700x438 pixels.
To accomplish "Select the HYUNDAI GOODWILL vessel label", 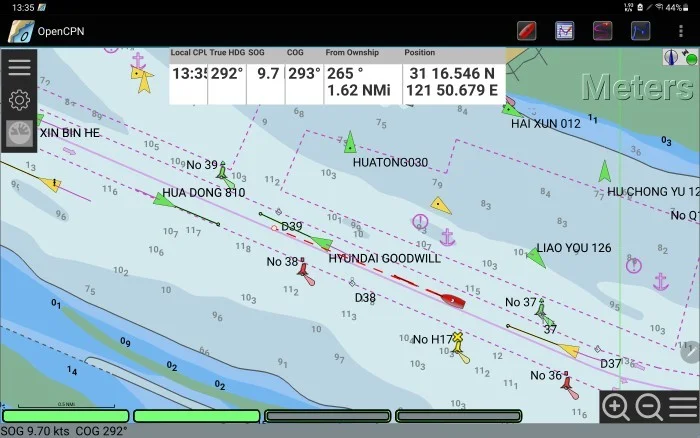I will click(x=384, y=258).
